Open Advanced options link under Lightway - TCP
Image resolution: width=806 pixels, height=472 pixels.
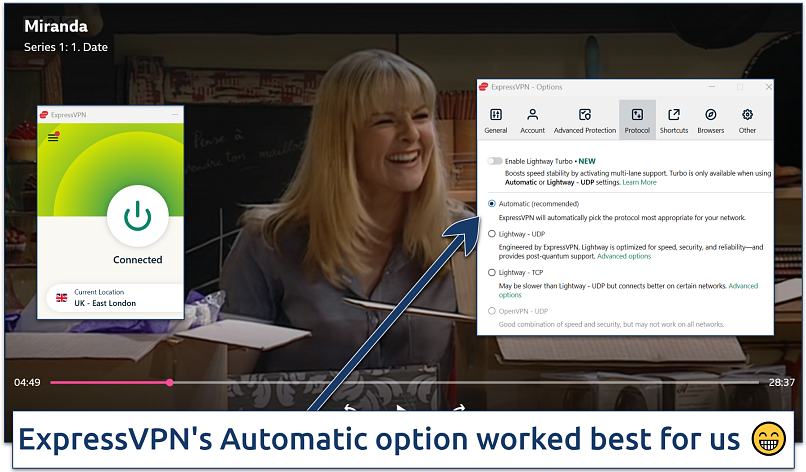742,286
